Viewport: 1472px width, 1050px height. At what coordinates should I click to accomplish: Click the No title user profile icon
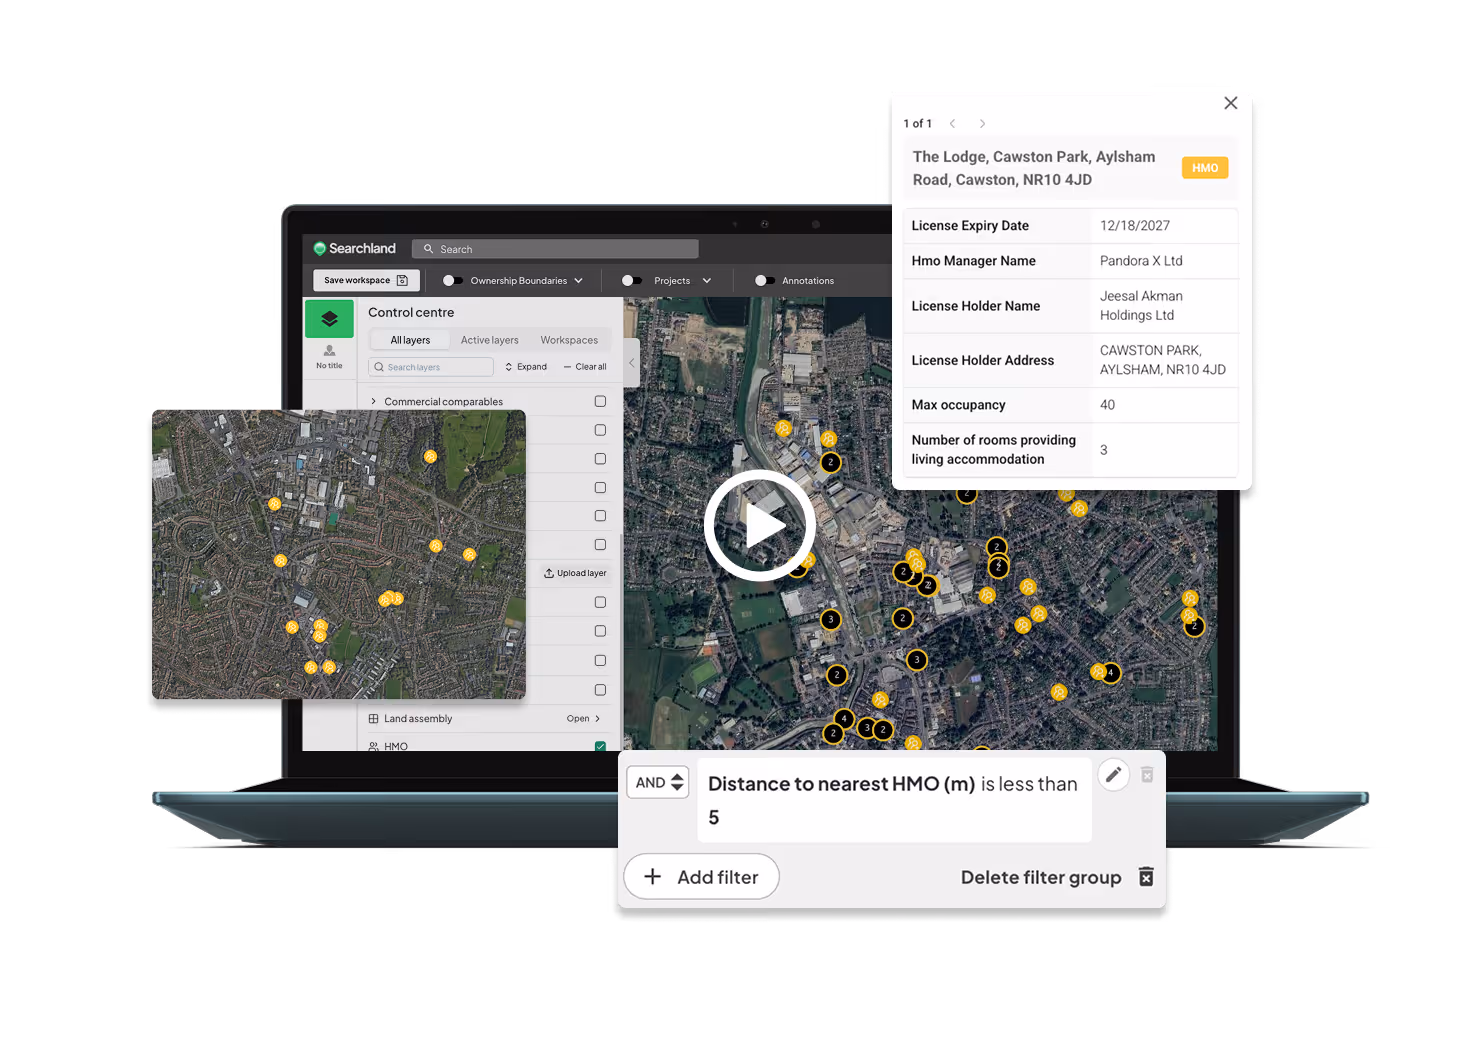tap(329, 352)
